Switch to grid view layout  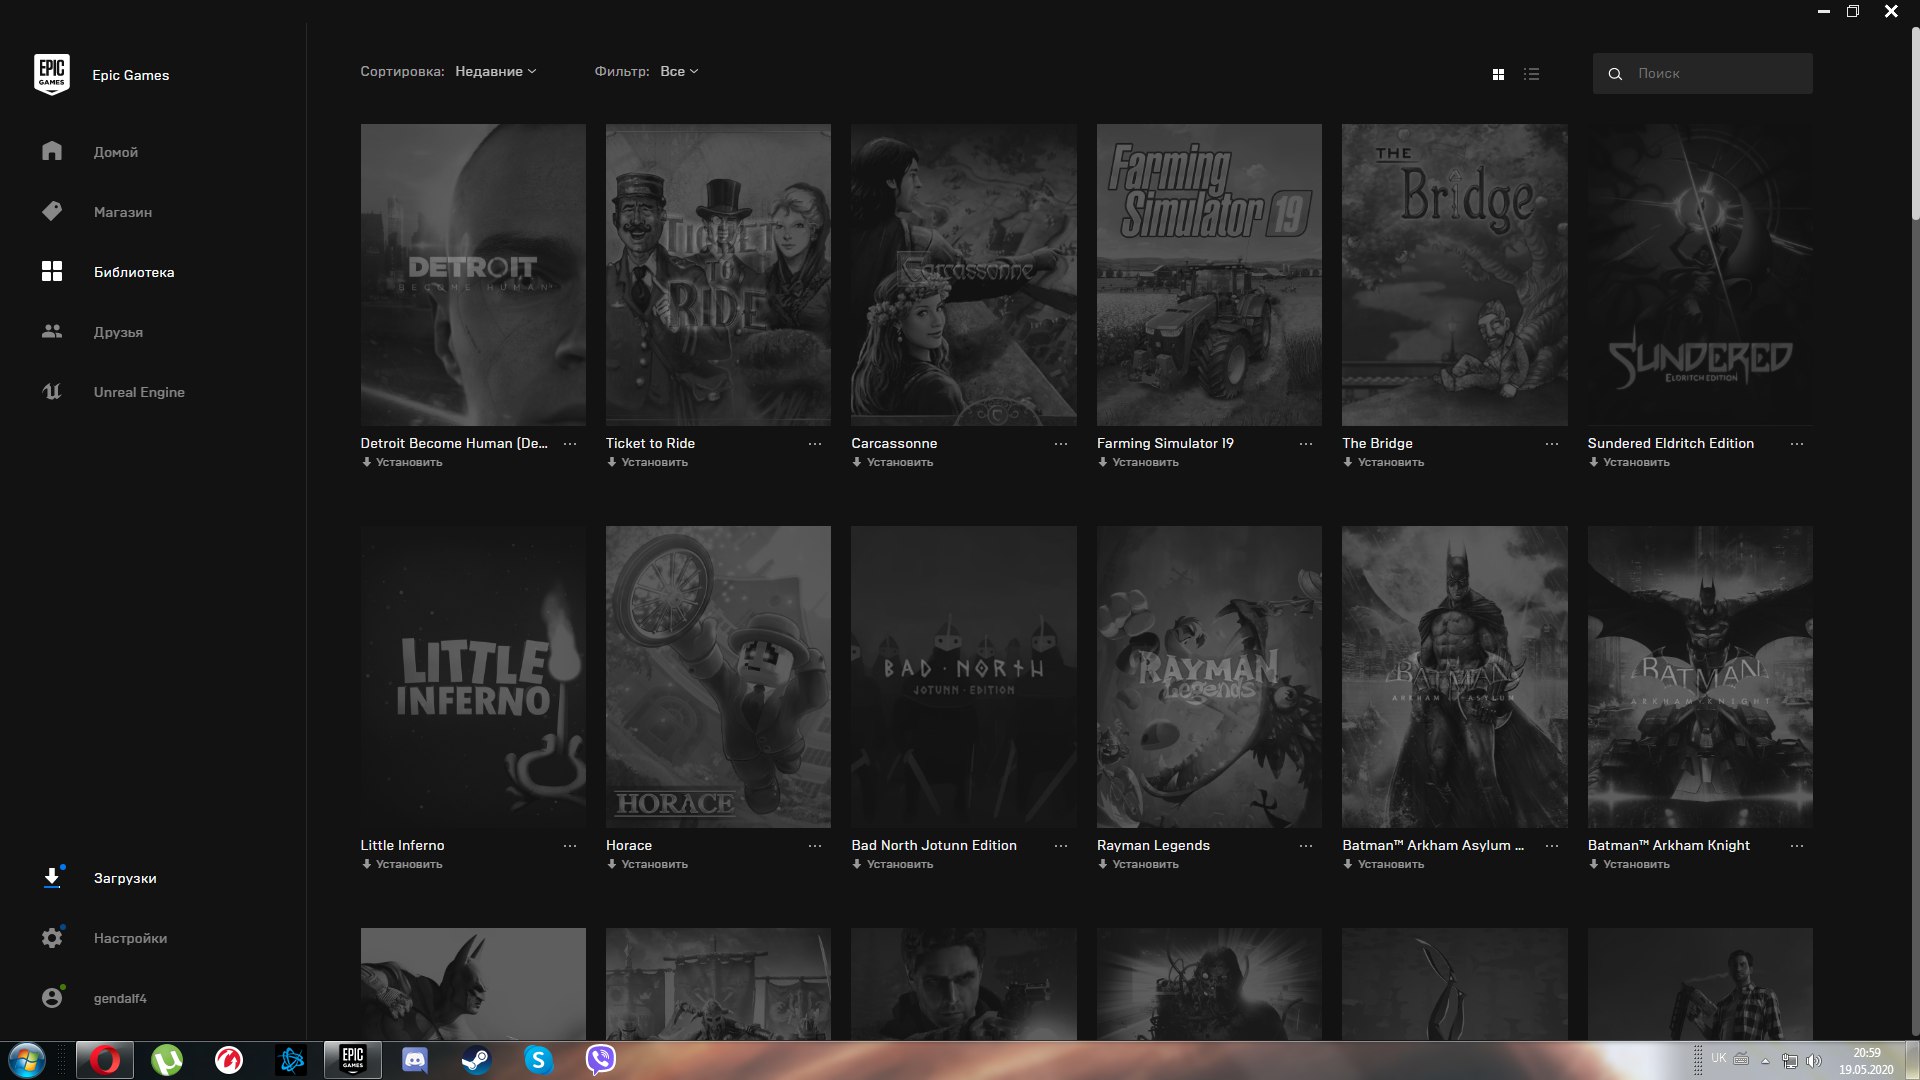[1498, 75]
